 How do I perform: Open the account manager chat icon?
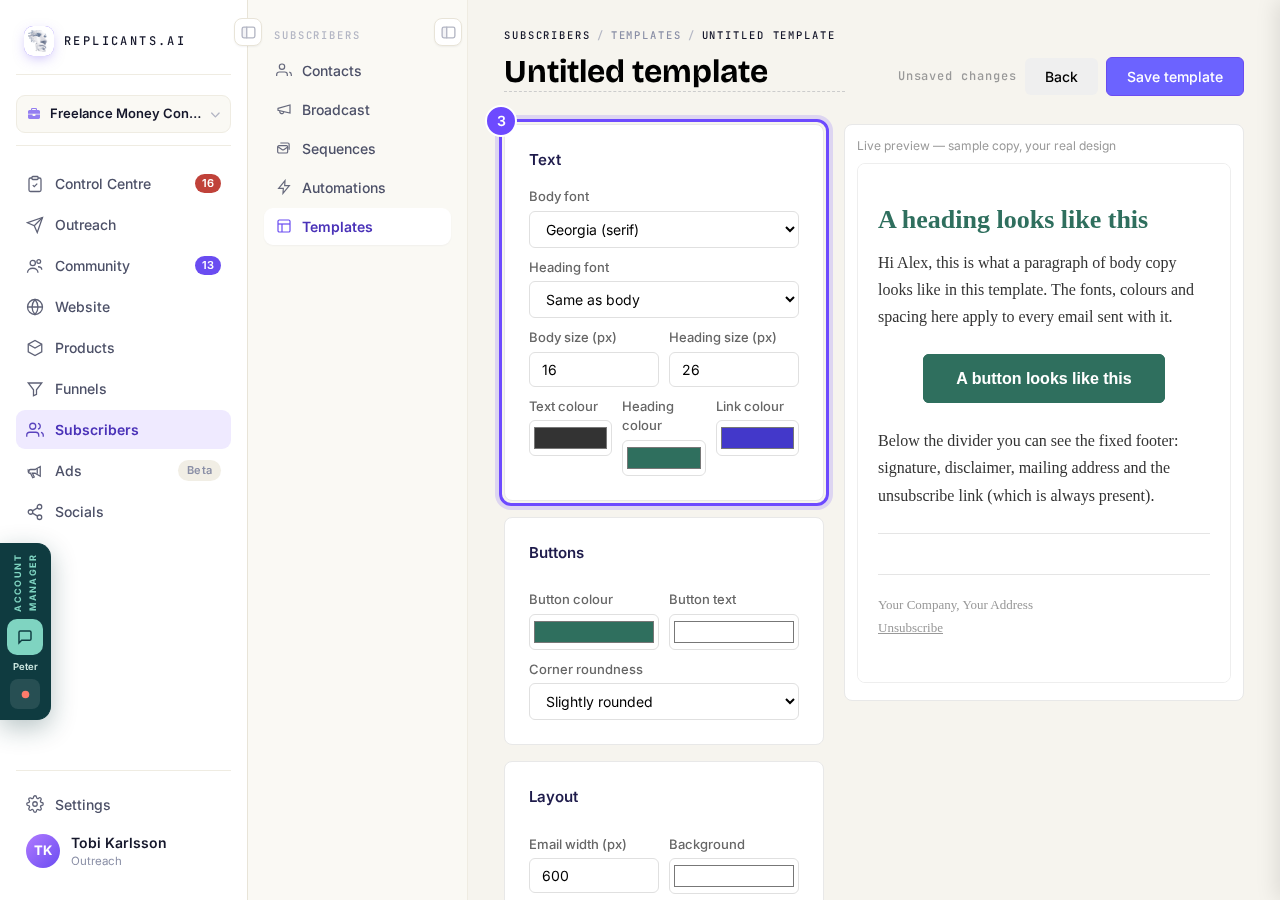click(x=25, y=637)
